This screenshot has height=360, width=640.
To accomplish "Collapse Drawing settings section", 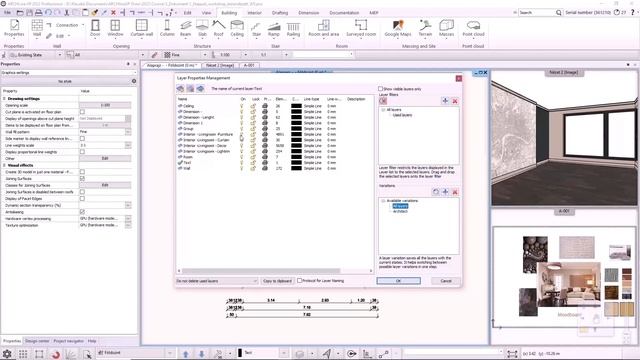I will tap(4, 99).
